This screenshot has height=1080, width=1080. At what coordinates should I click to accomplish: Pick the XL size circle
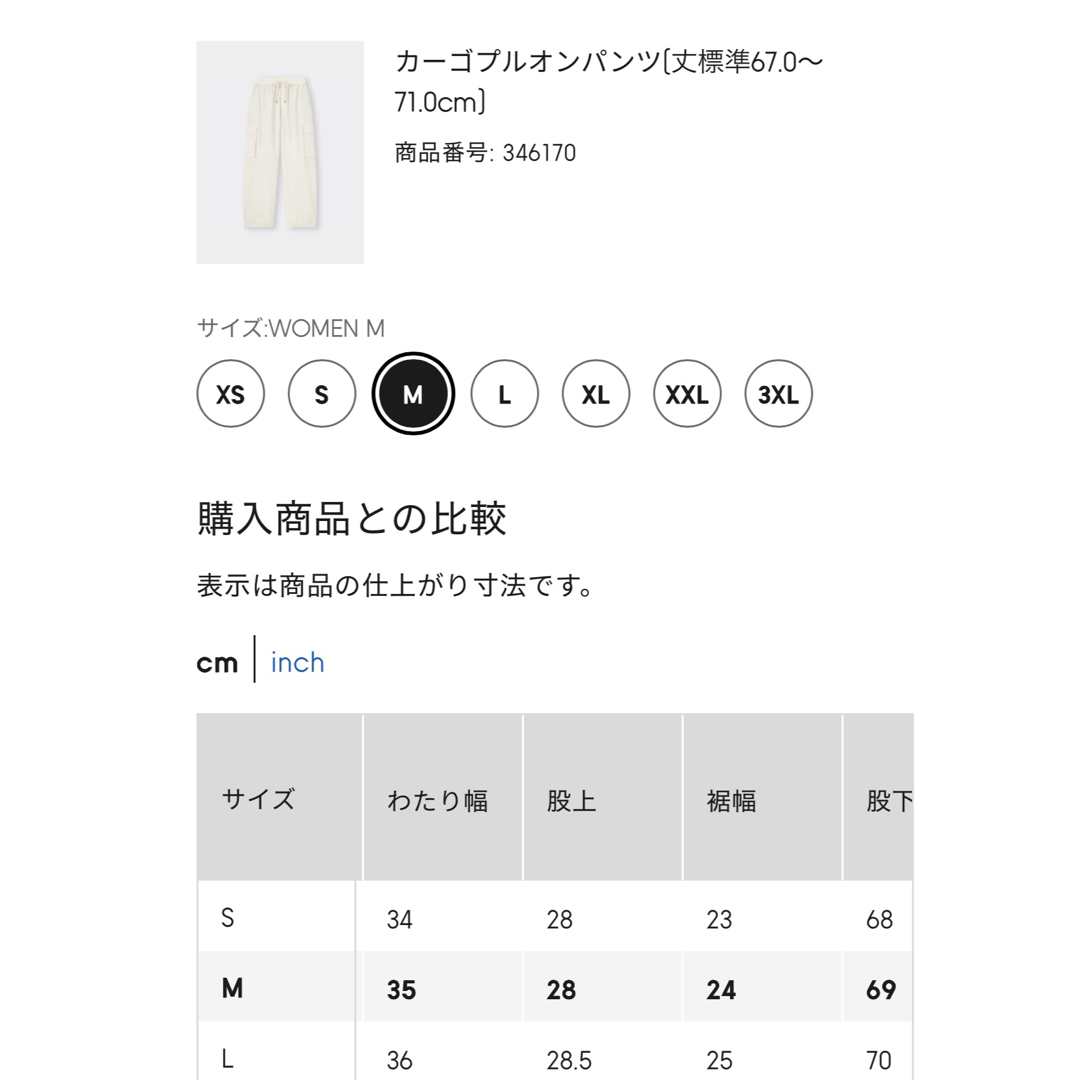(x=596, y=394)
